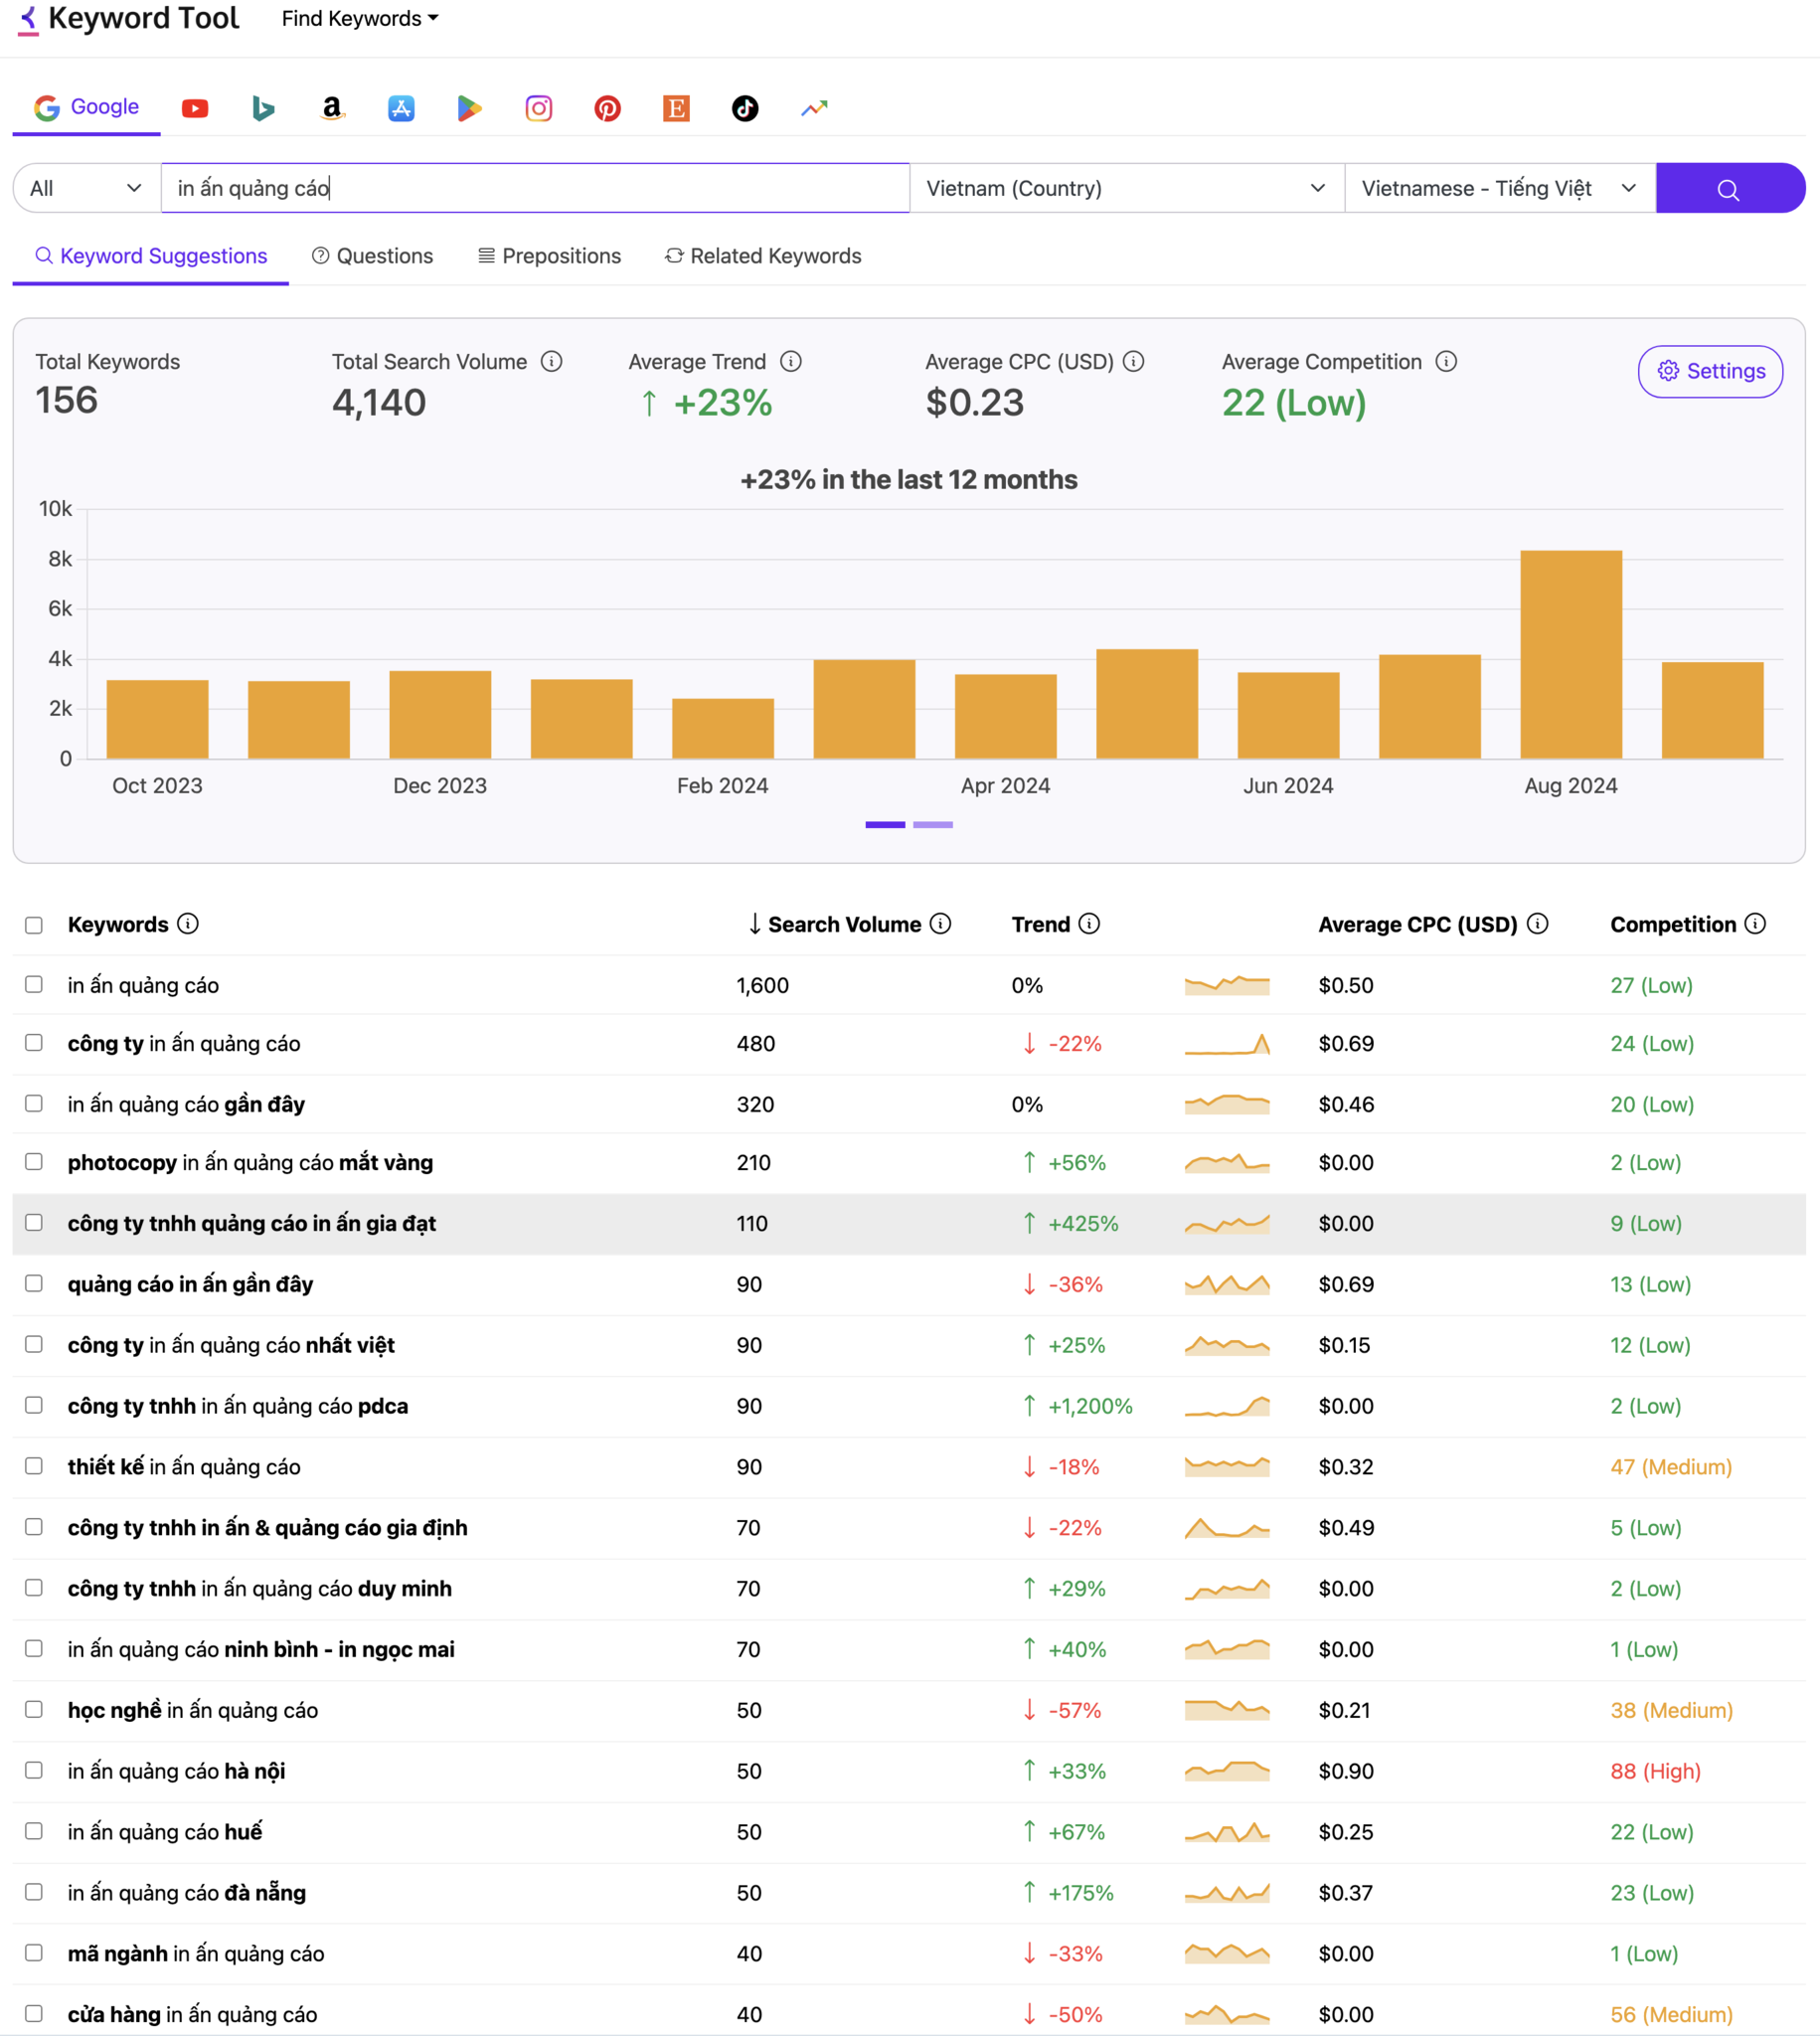Open info icon beside Keywords column
The height and width of the screenshot is (2036, 1820).
coord(188,923)
